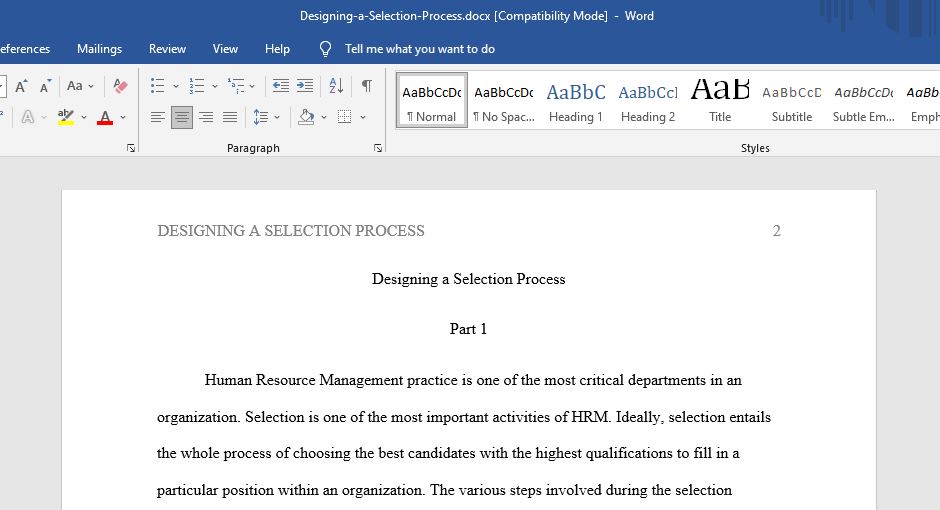The height and width of the screenshot is (510, 940).
Task: Apply red font color
Action: tap(105, 117)
